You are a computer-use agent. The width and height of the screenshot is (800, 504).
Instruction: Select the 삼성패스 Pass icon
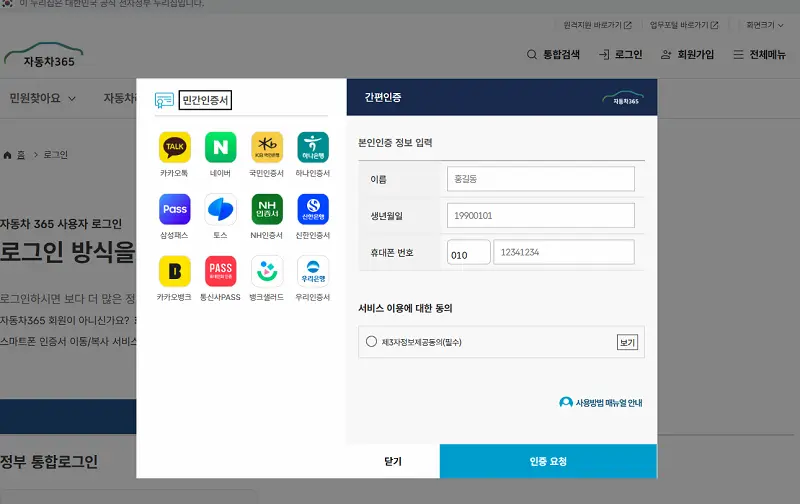click(x=174, y=209)
